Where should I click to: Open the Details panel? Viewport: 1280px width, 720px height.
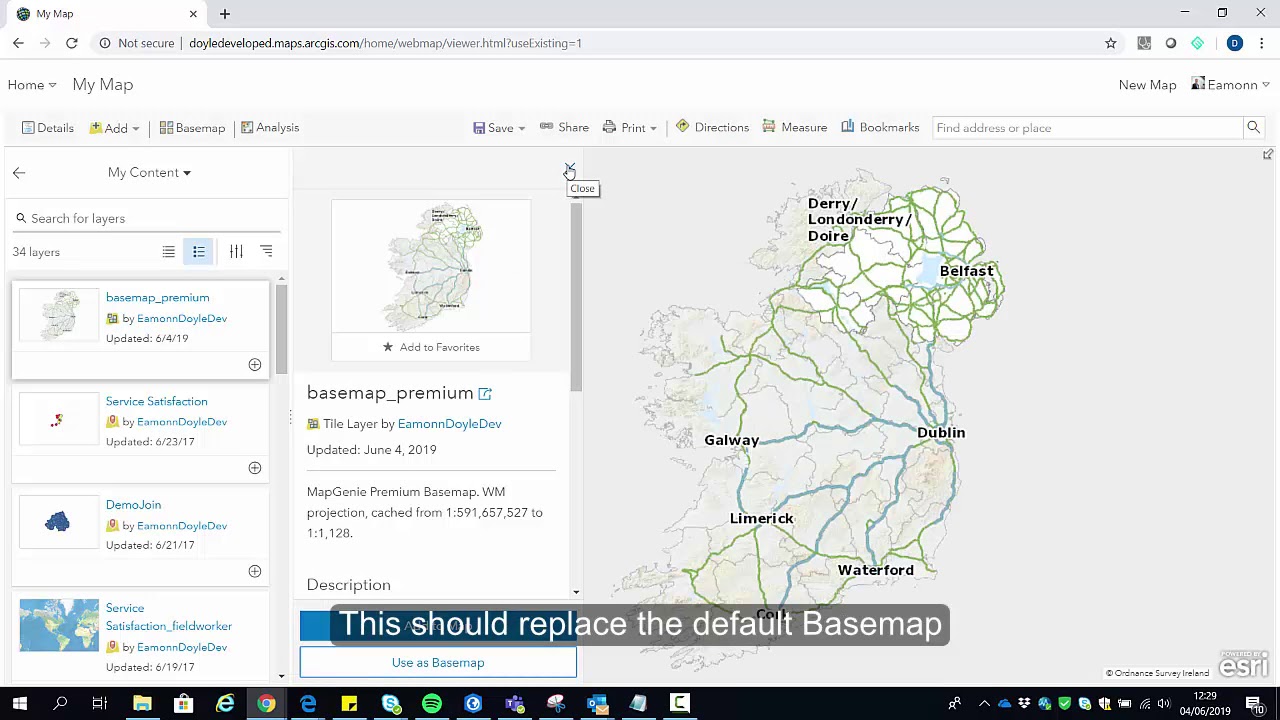tap(48, 128)
